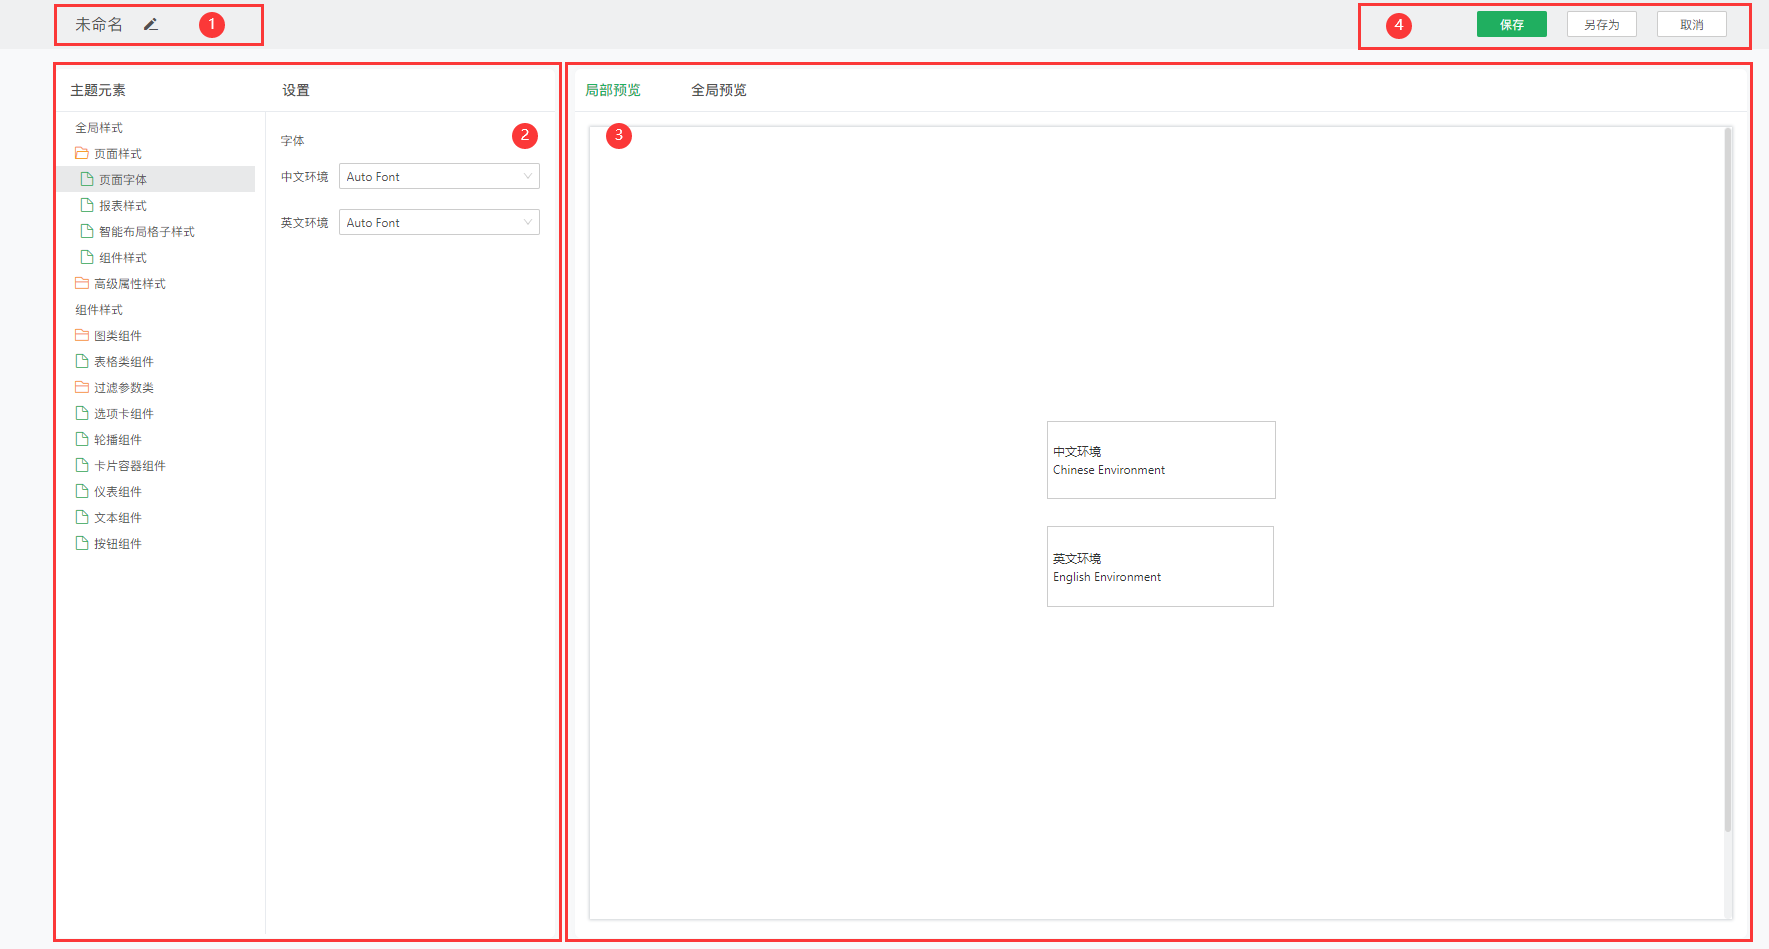The height and width of the screenshot is (949, 1769).
Task: Click the folder icon next to 高级属性样式
Action: 82,284
